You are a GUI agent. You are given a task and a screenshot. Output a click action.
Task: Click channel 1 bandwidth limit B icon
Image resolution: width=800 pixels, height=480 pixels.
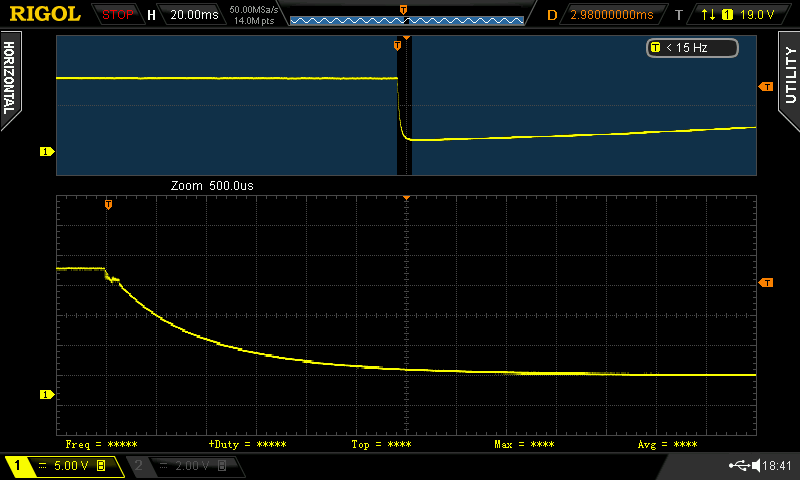click(x=101, y=466)
